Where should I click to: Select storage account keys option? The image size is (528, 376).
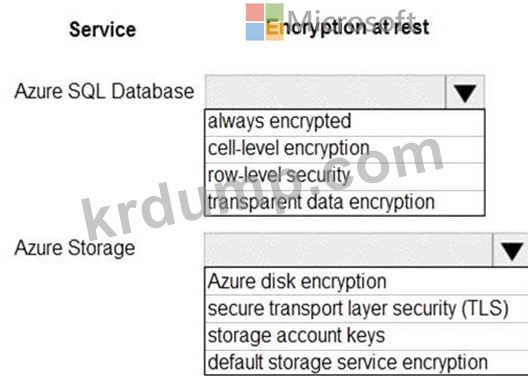pos(366,336)
